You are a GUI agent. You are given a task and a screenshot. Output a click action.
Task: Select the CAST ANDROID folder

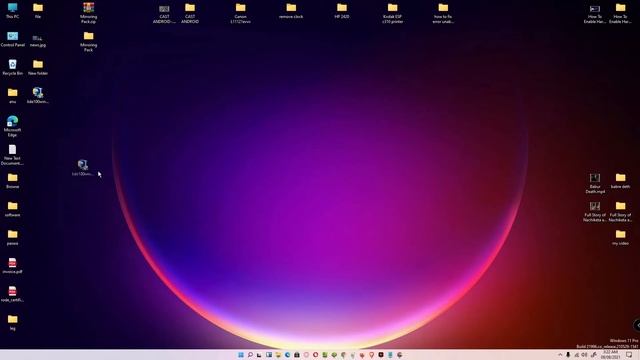coord(190,13)
